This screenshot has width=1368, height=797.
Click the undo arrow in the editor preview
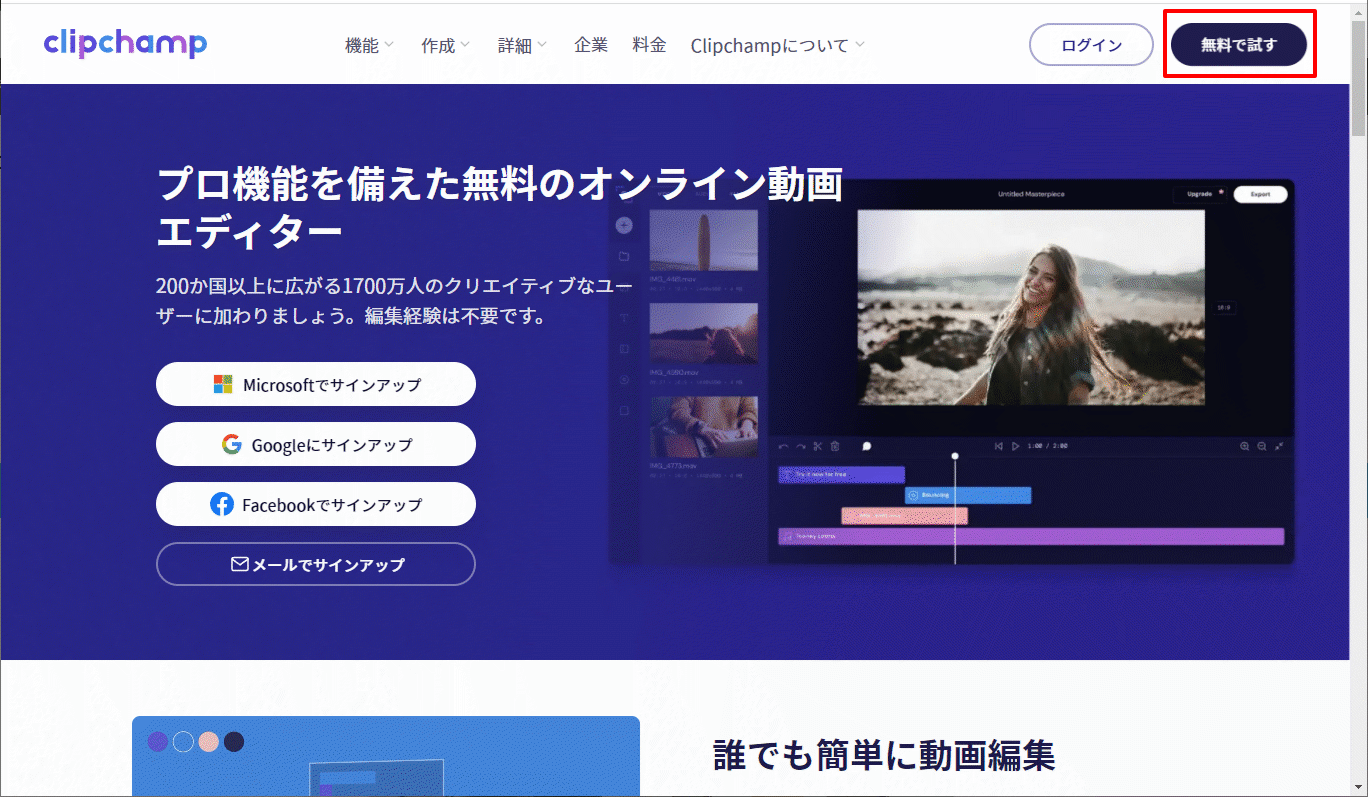[783, 446]
